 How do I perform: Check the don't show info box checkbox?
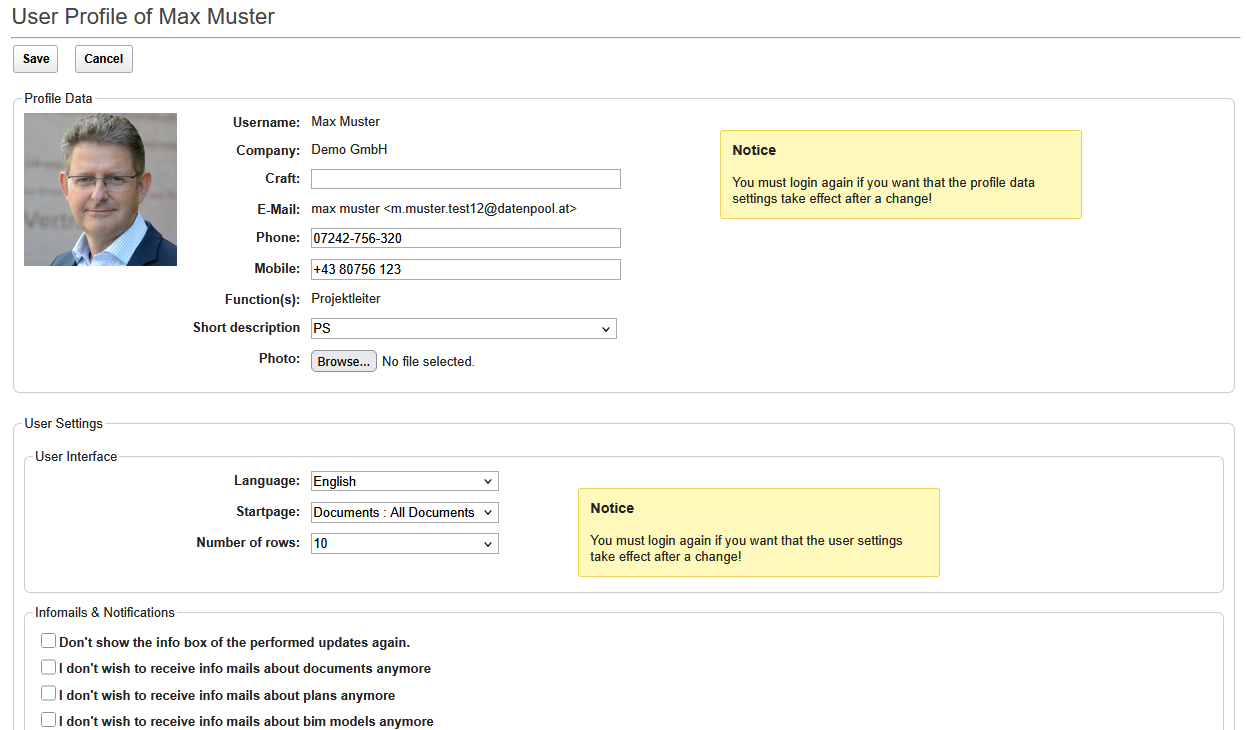tap(48, 641)
